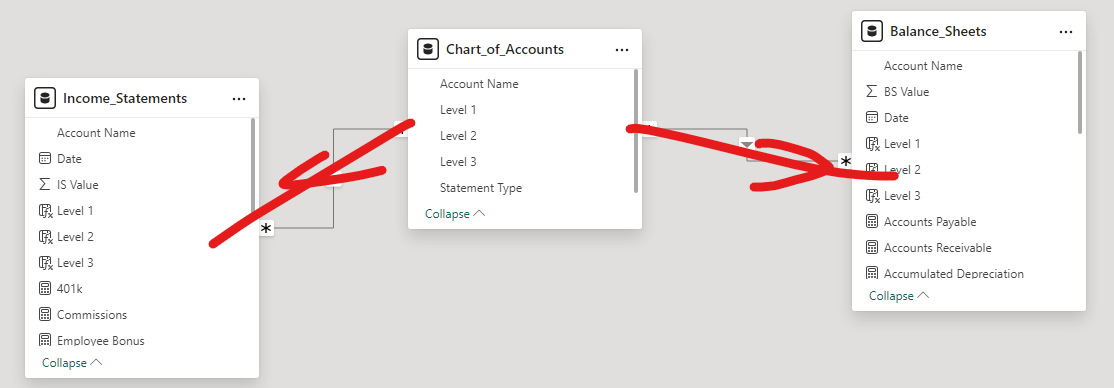
Task: Select Level 2 field in Chart_of_Accounts
Action: point(458,136)
